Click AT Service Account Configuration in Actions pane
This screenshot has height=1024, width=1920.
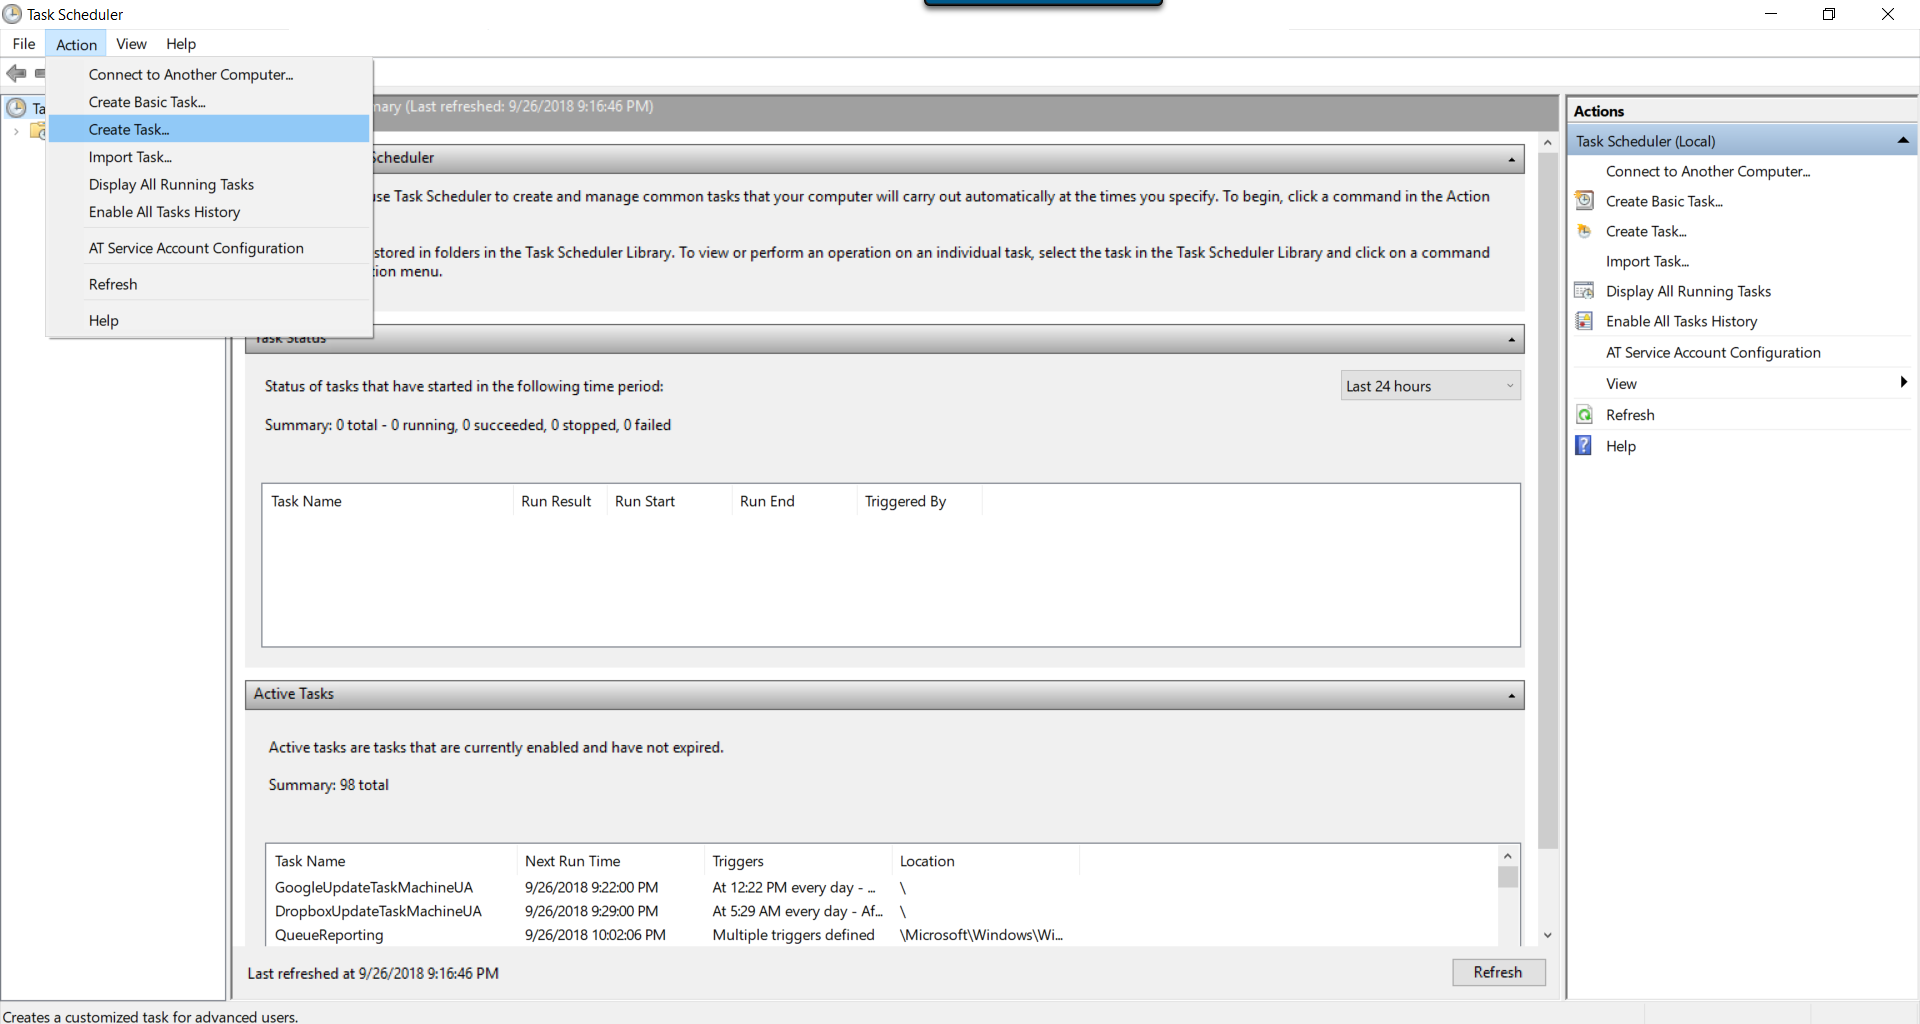coord(1713,352)
